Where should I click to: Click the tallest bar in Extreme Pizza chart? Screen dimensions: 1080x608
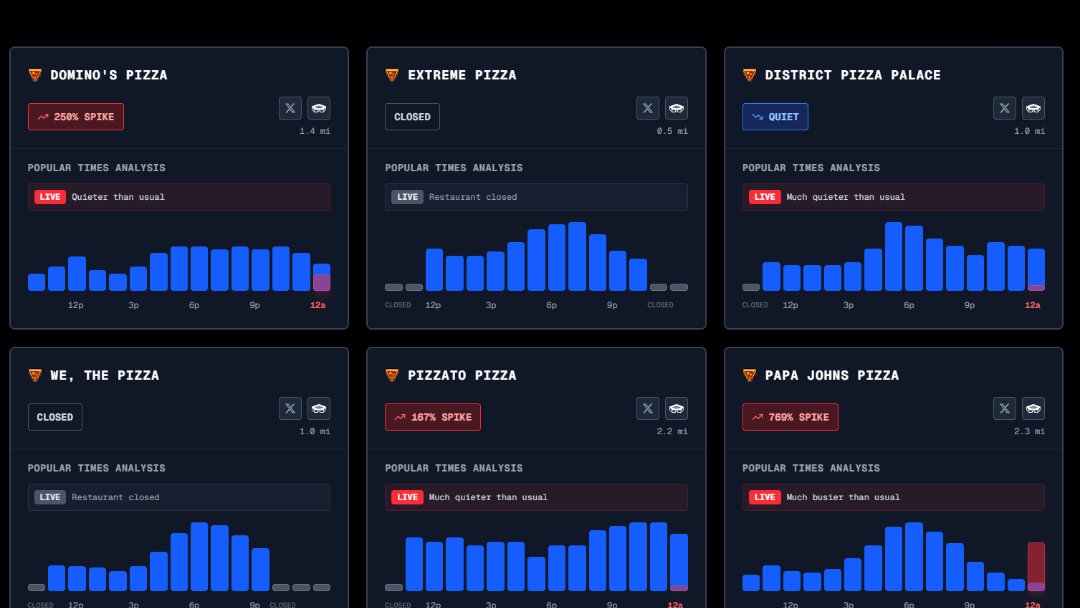click(x=577, y=256)
